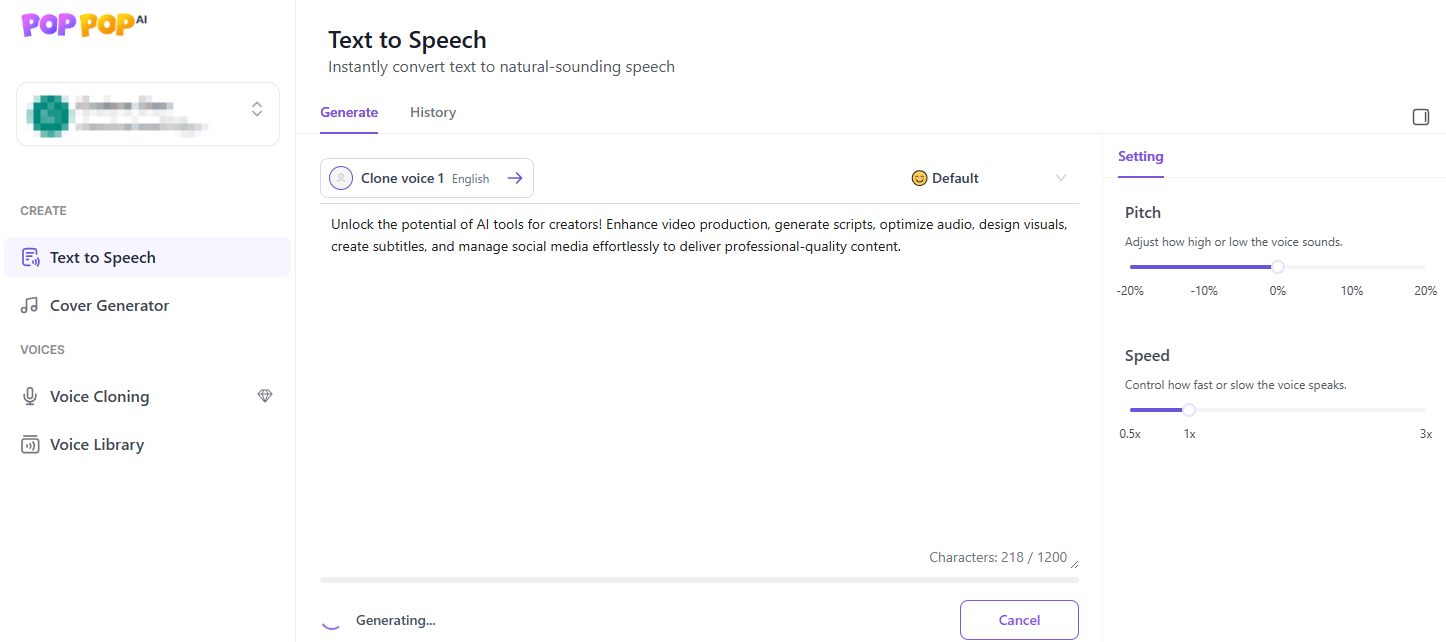Open the Setting tab in right panel
The width and height of the screenshot is (1446, 642).
[x=1140, y=156]
